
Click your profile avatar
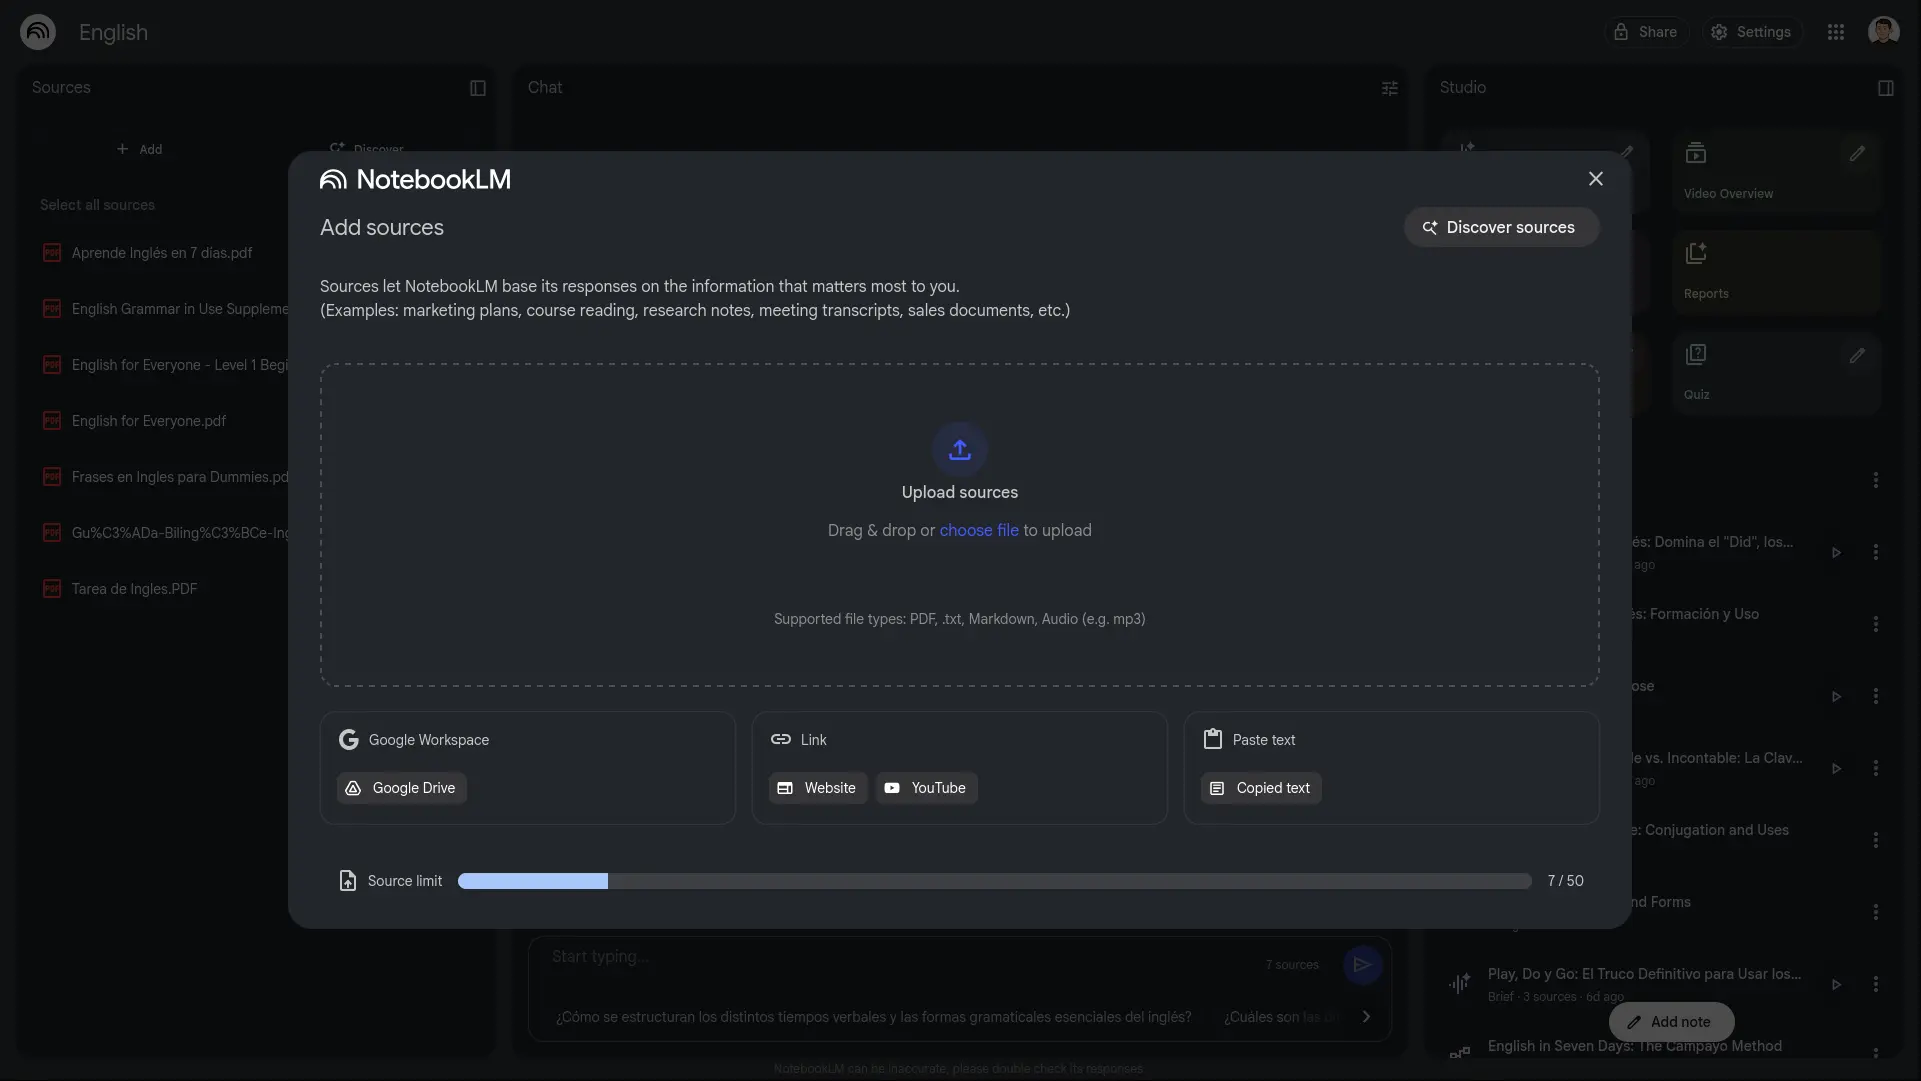(x=1884, y=31)
